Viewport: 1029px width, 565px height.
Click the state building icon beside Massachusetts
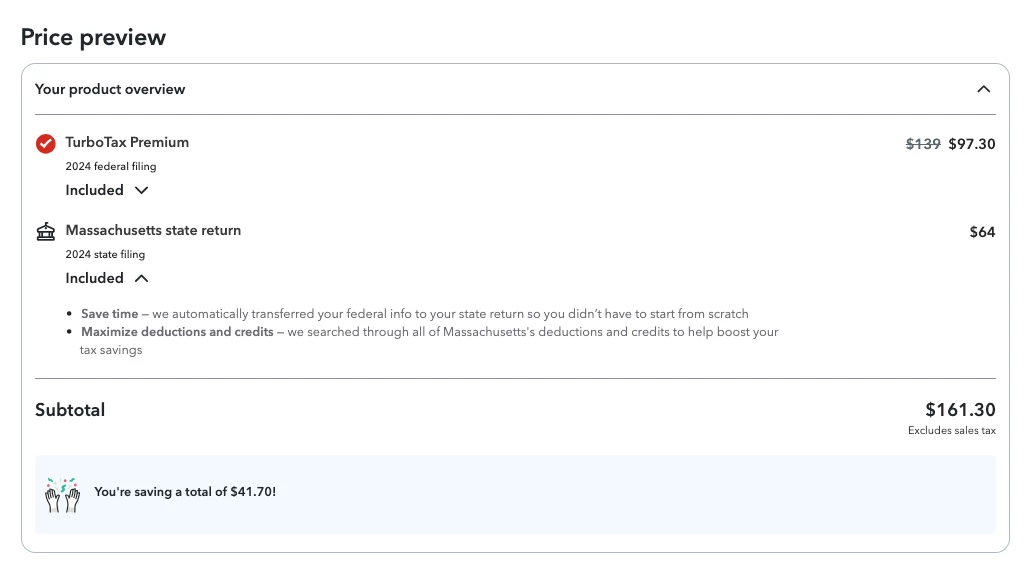coord(46,232)
